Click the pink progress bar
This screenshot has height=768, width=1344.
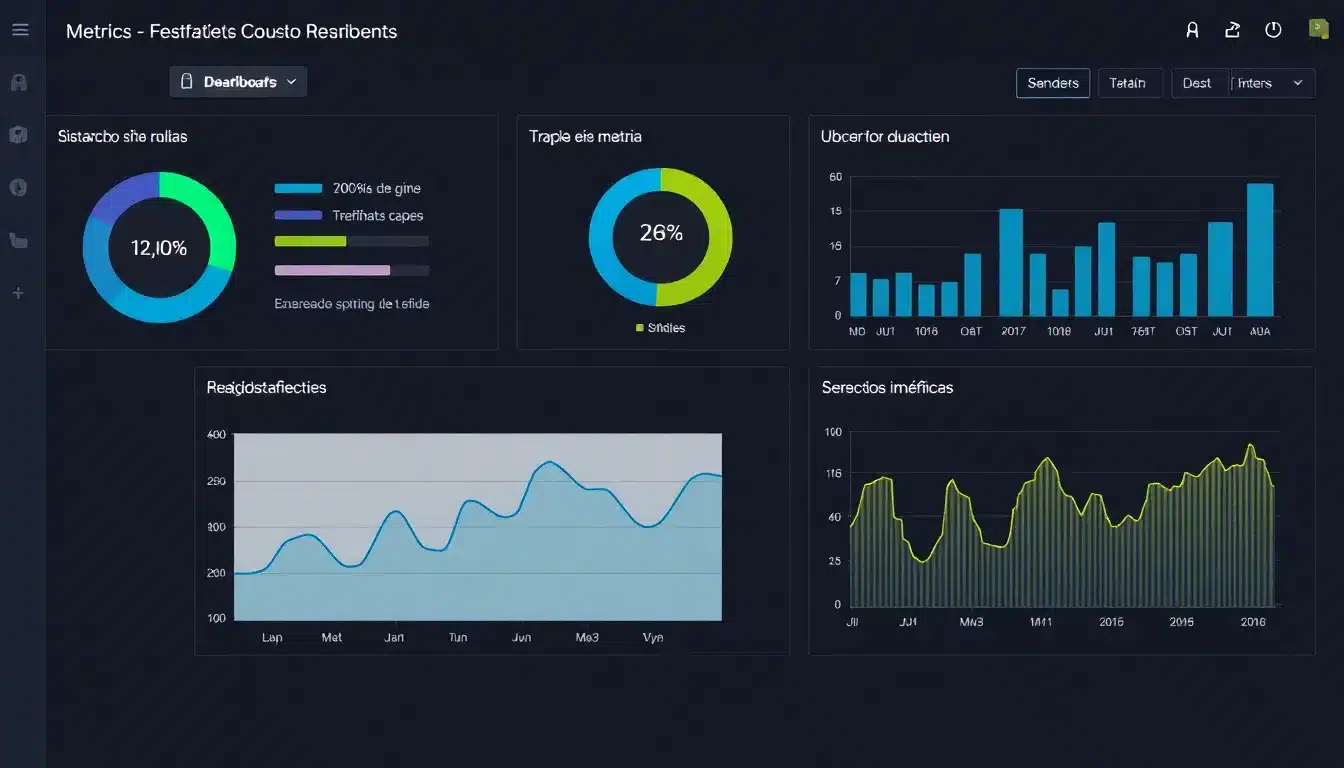(332, 270)
